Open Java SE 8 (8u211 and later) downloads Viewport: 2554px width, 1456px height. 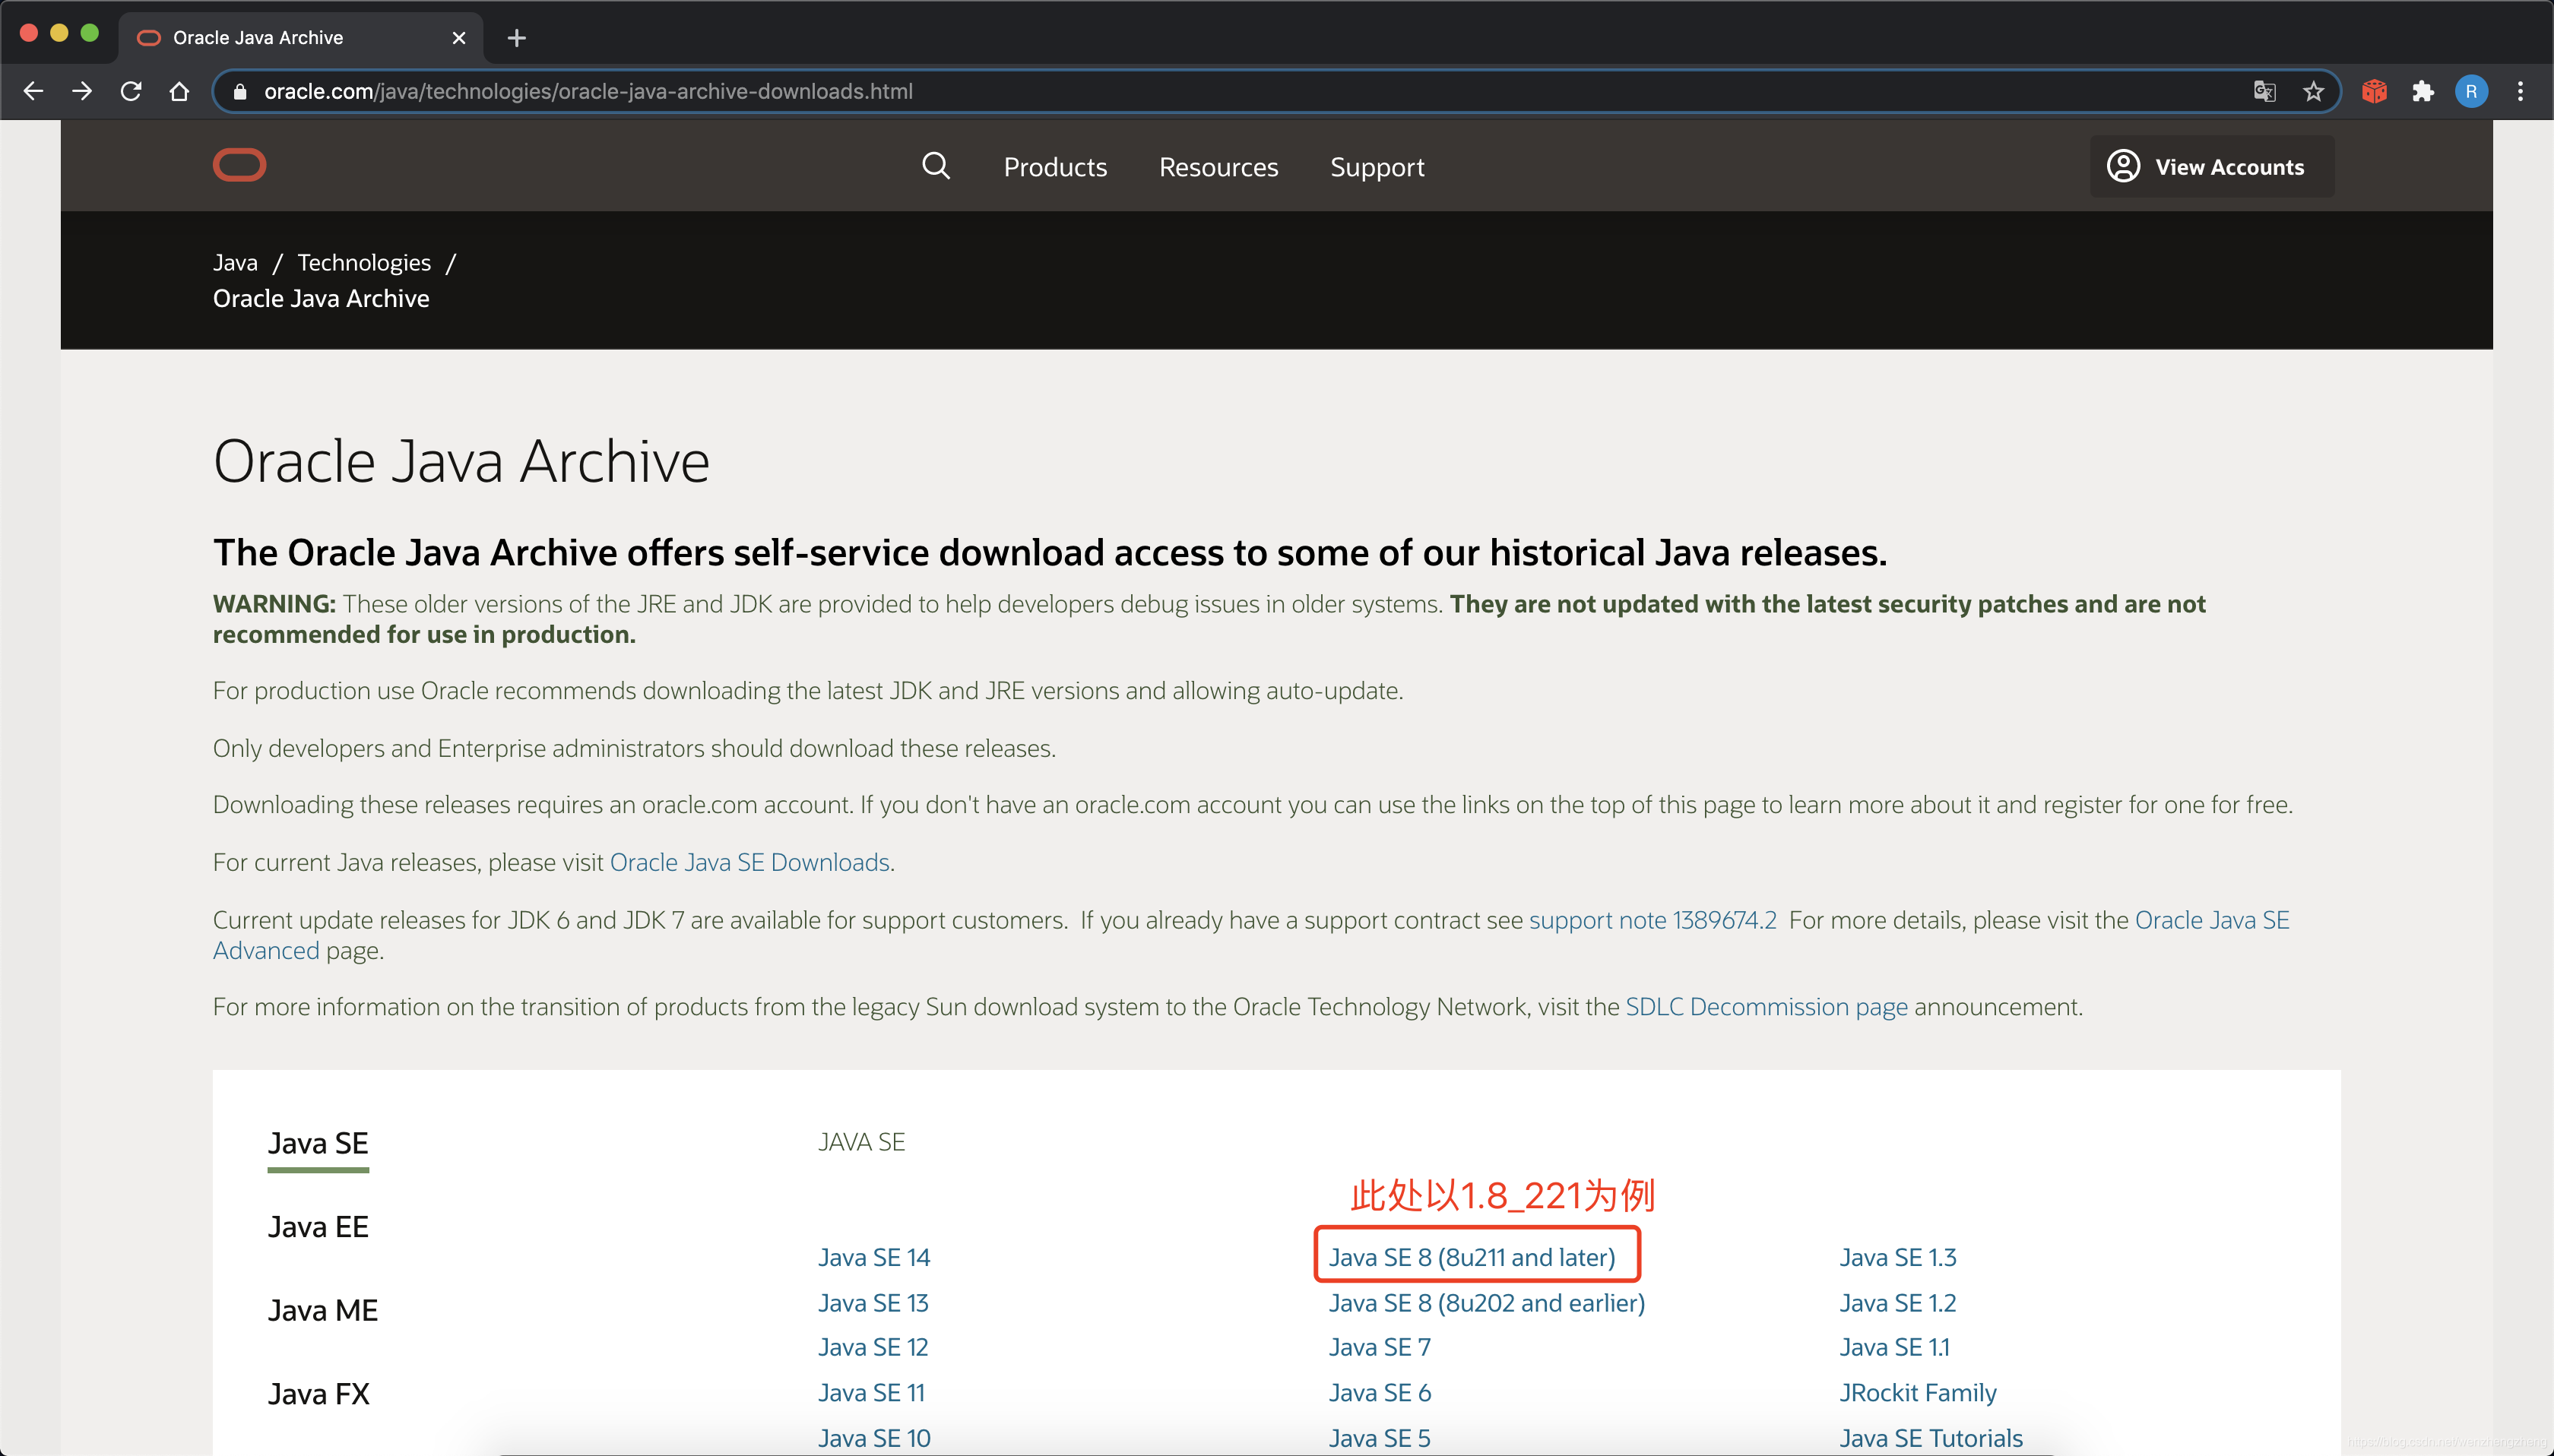pyautogui.click(x=1475, y=1256)
